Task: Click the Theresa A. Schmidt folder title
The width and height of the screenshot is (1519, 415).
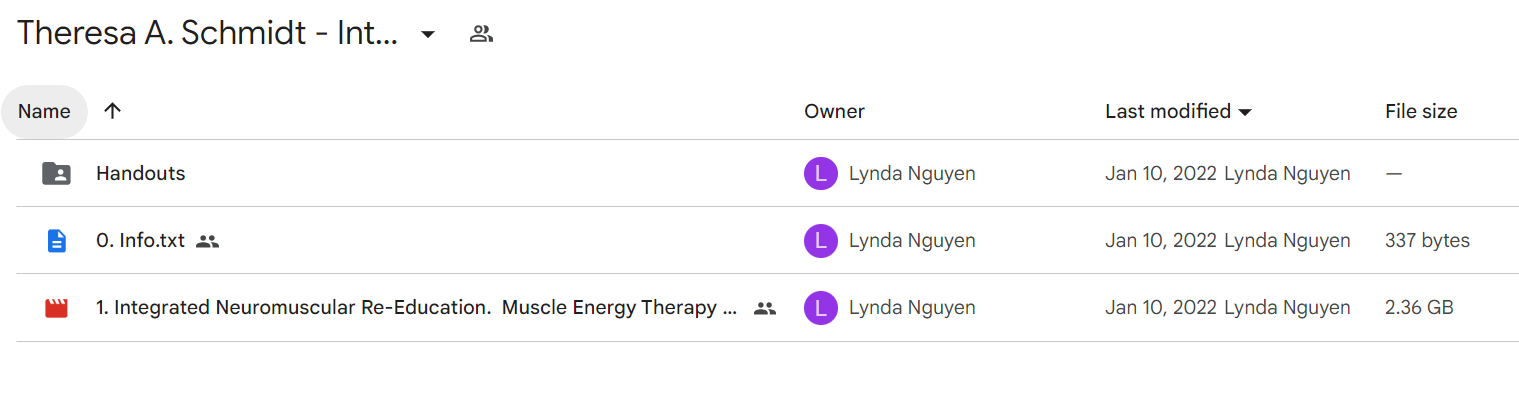Action: 208,34
